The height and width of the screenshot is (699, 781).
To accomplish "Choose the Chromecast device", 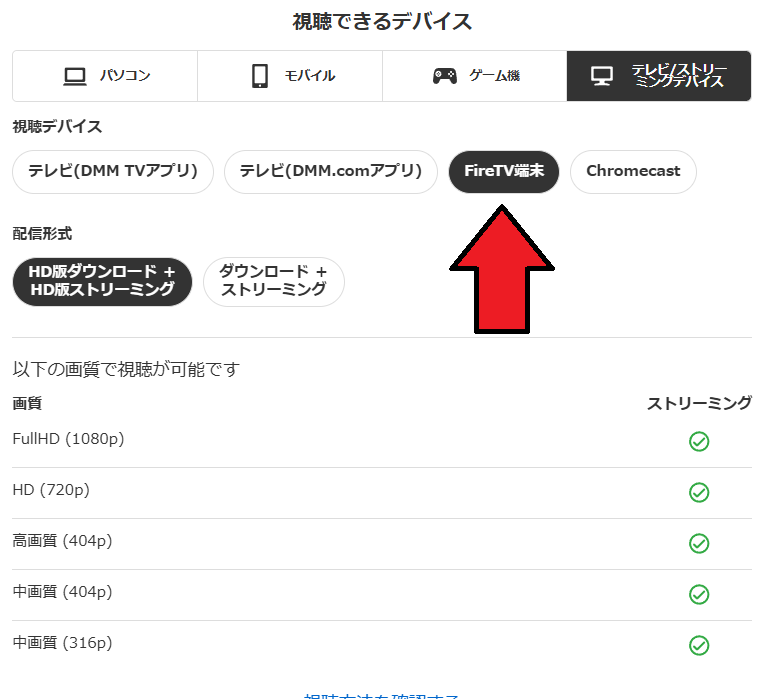I will [x=633, y=171].
